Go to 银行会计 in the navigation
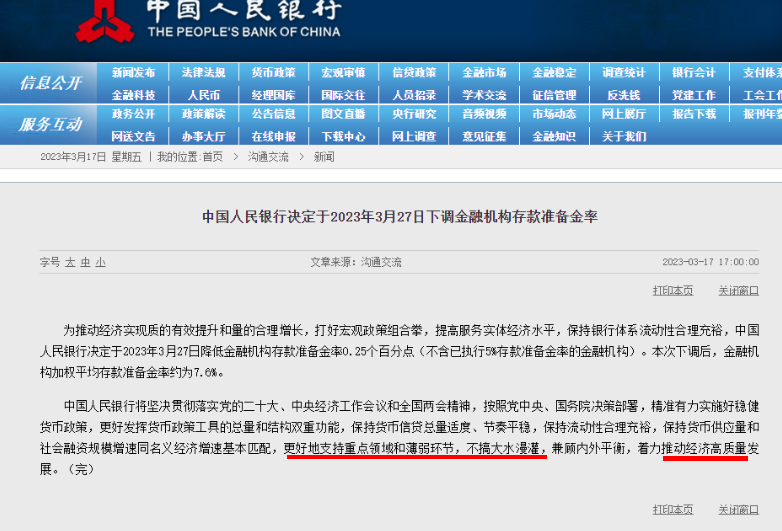This screenshot has height=531, width=782. [x=694, y=73]
